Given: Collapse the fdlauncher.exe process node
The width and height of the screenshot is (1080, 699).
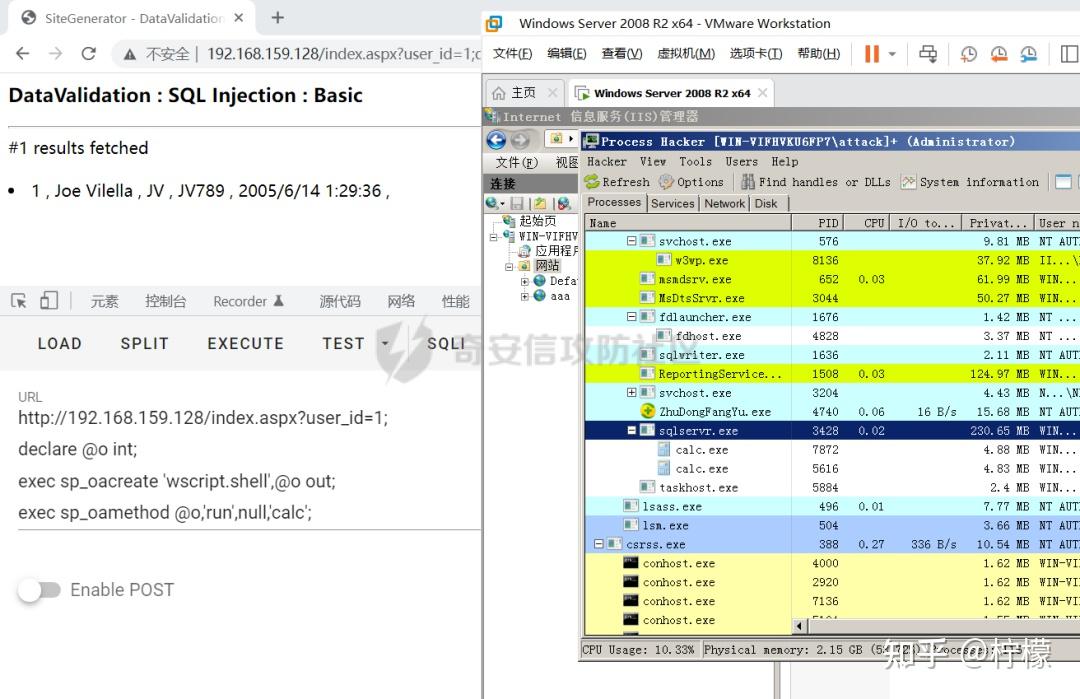Looking at the screenshot, I should [x=632, y=317].
